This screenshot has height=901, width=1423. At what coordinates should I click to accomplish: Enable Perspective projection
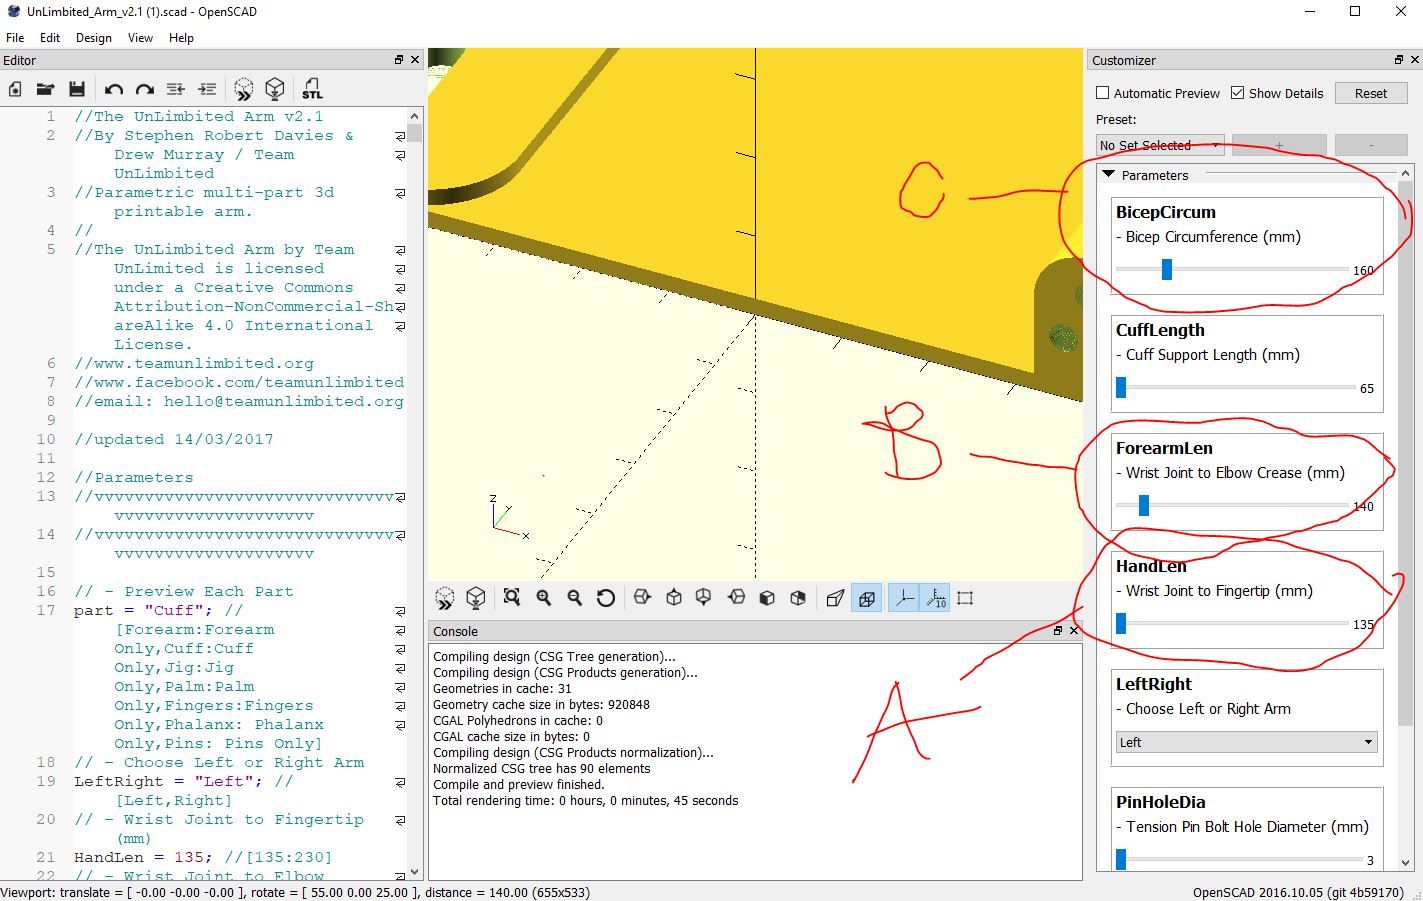tap(835, 598)
